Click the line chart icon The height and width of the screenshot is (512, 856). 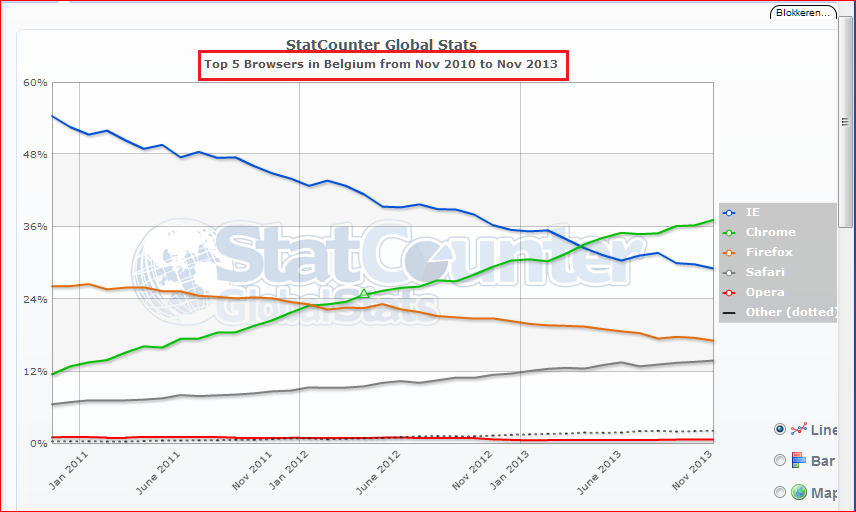pyautogui.click(x=799, y=429)
